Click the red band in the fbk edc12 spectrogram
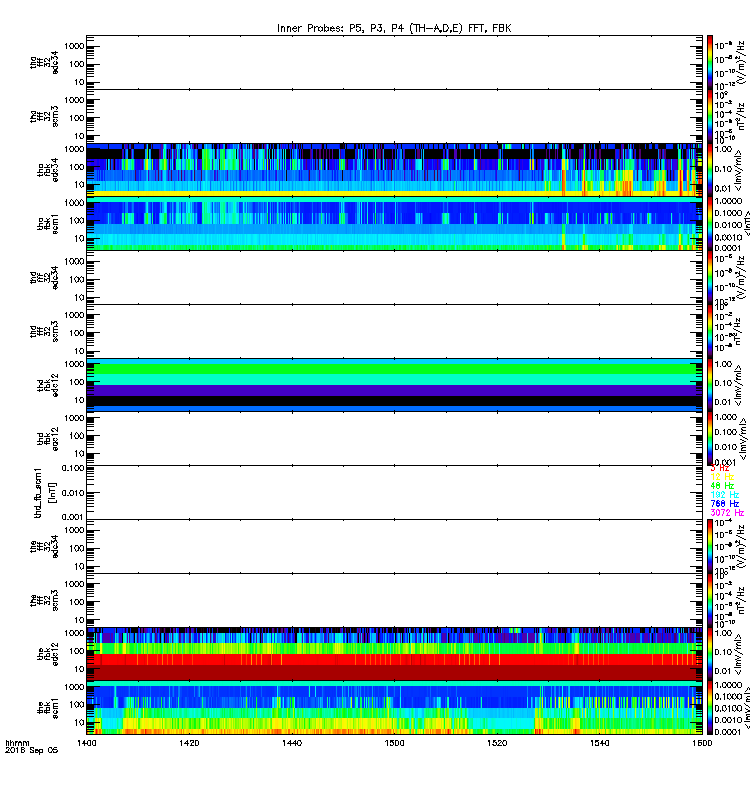The width and height of the screenshot is (750, 800). tap(394, 659)
